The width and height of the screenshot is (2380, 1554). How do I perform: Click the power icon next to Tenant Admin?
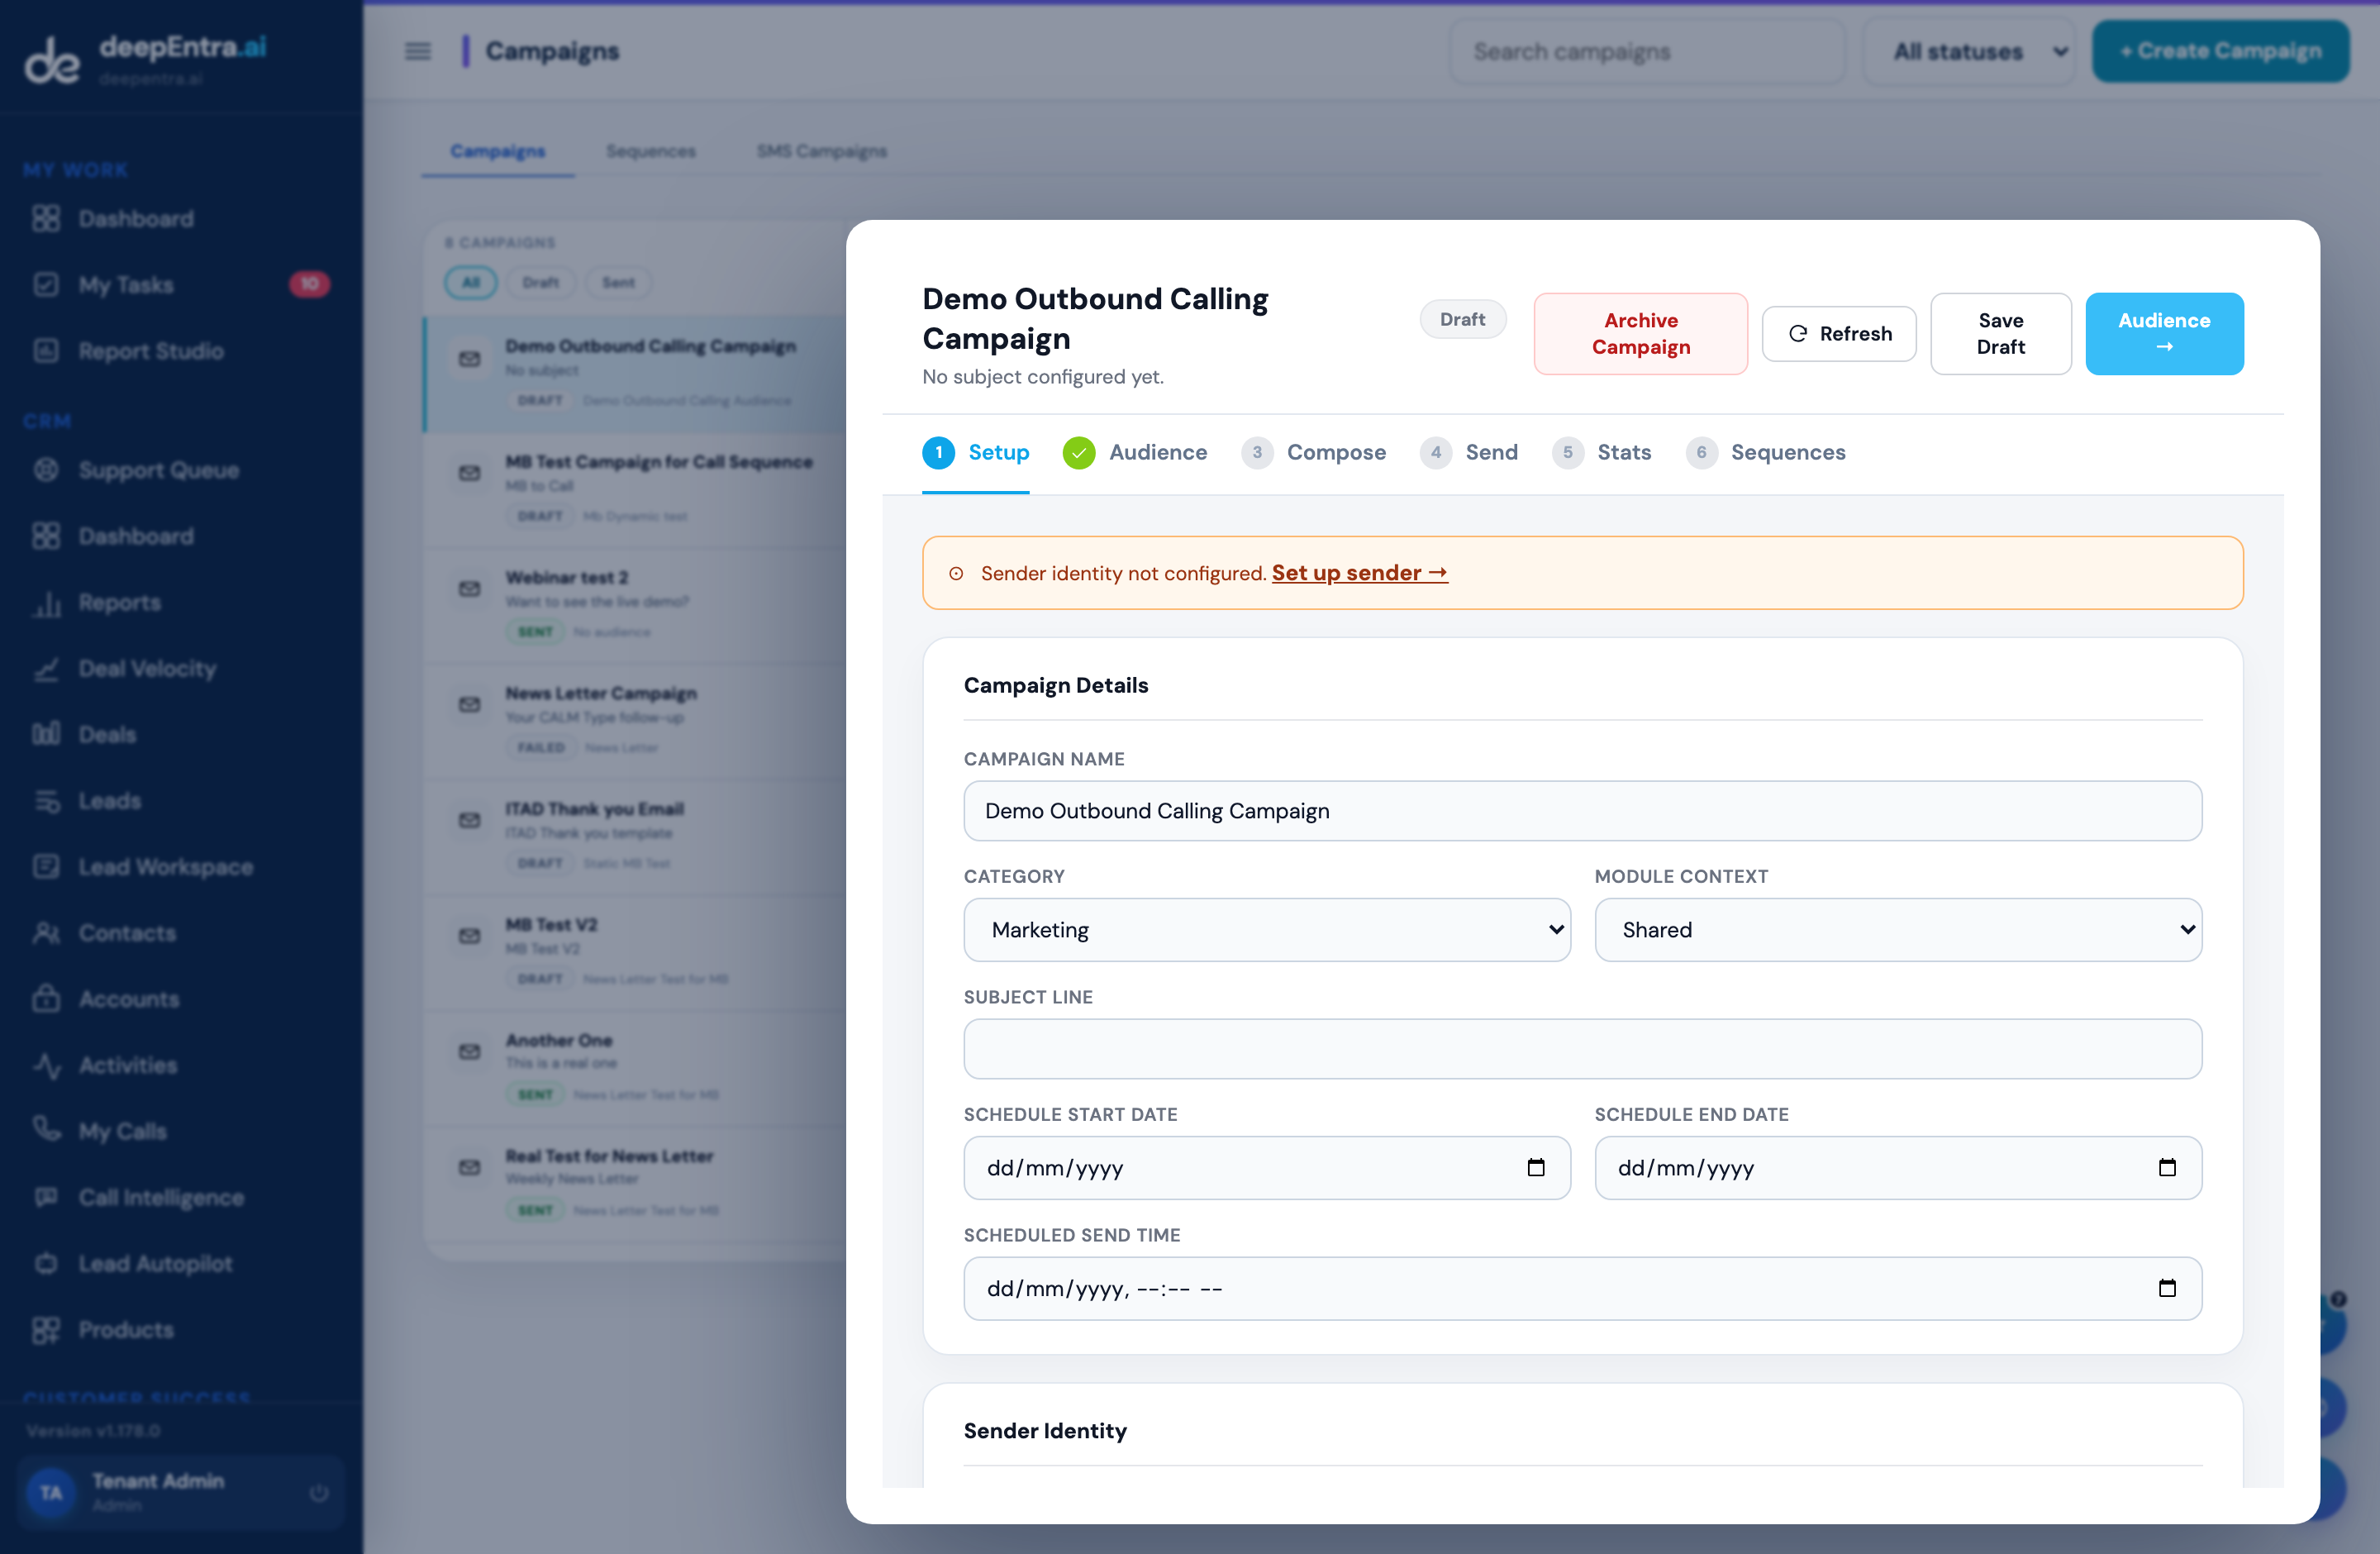tap(319, 1492)
